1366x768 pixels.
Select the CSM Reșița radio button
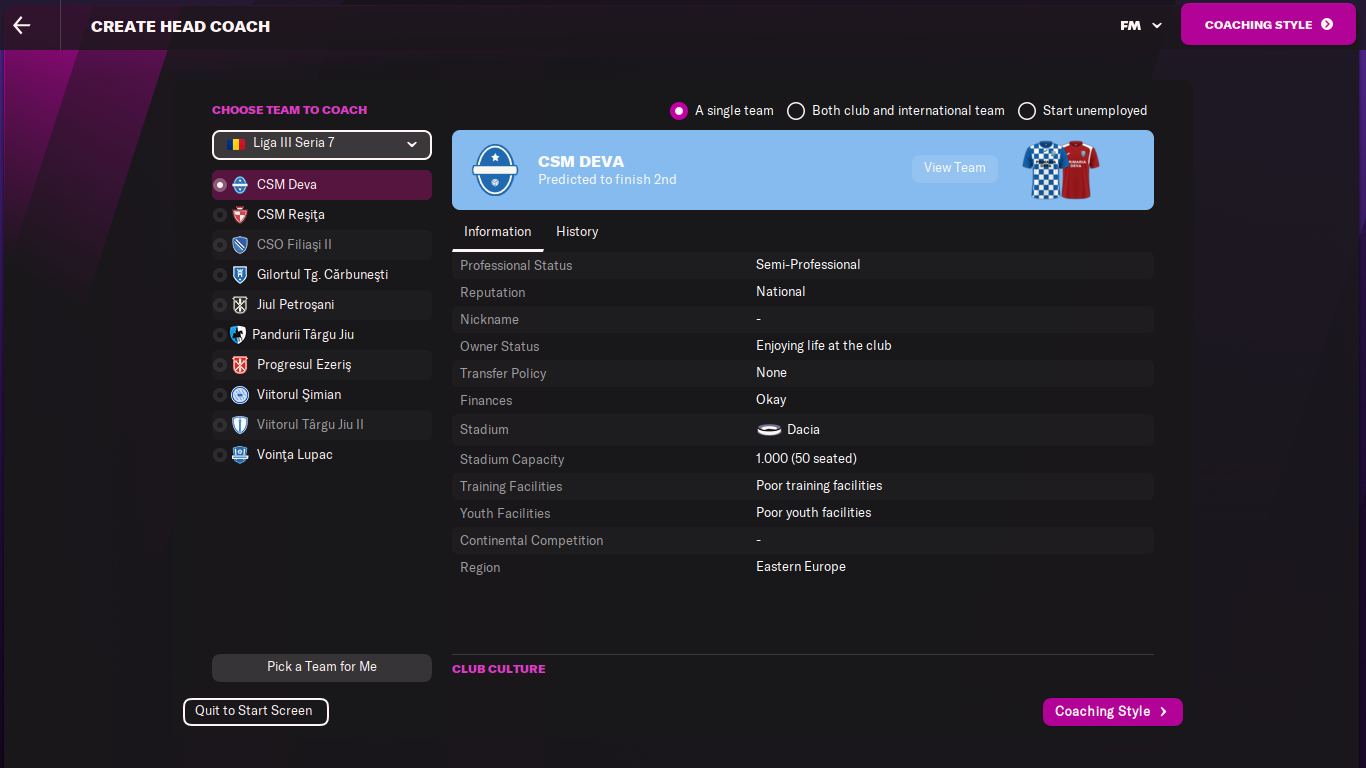(x=220, y=215)
